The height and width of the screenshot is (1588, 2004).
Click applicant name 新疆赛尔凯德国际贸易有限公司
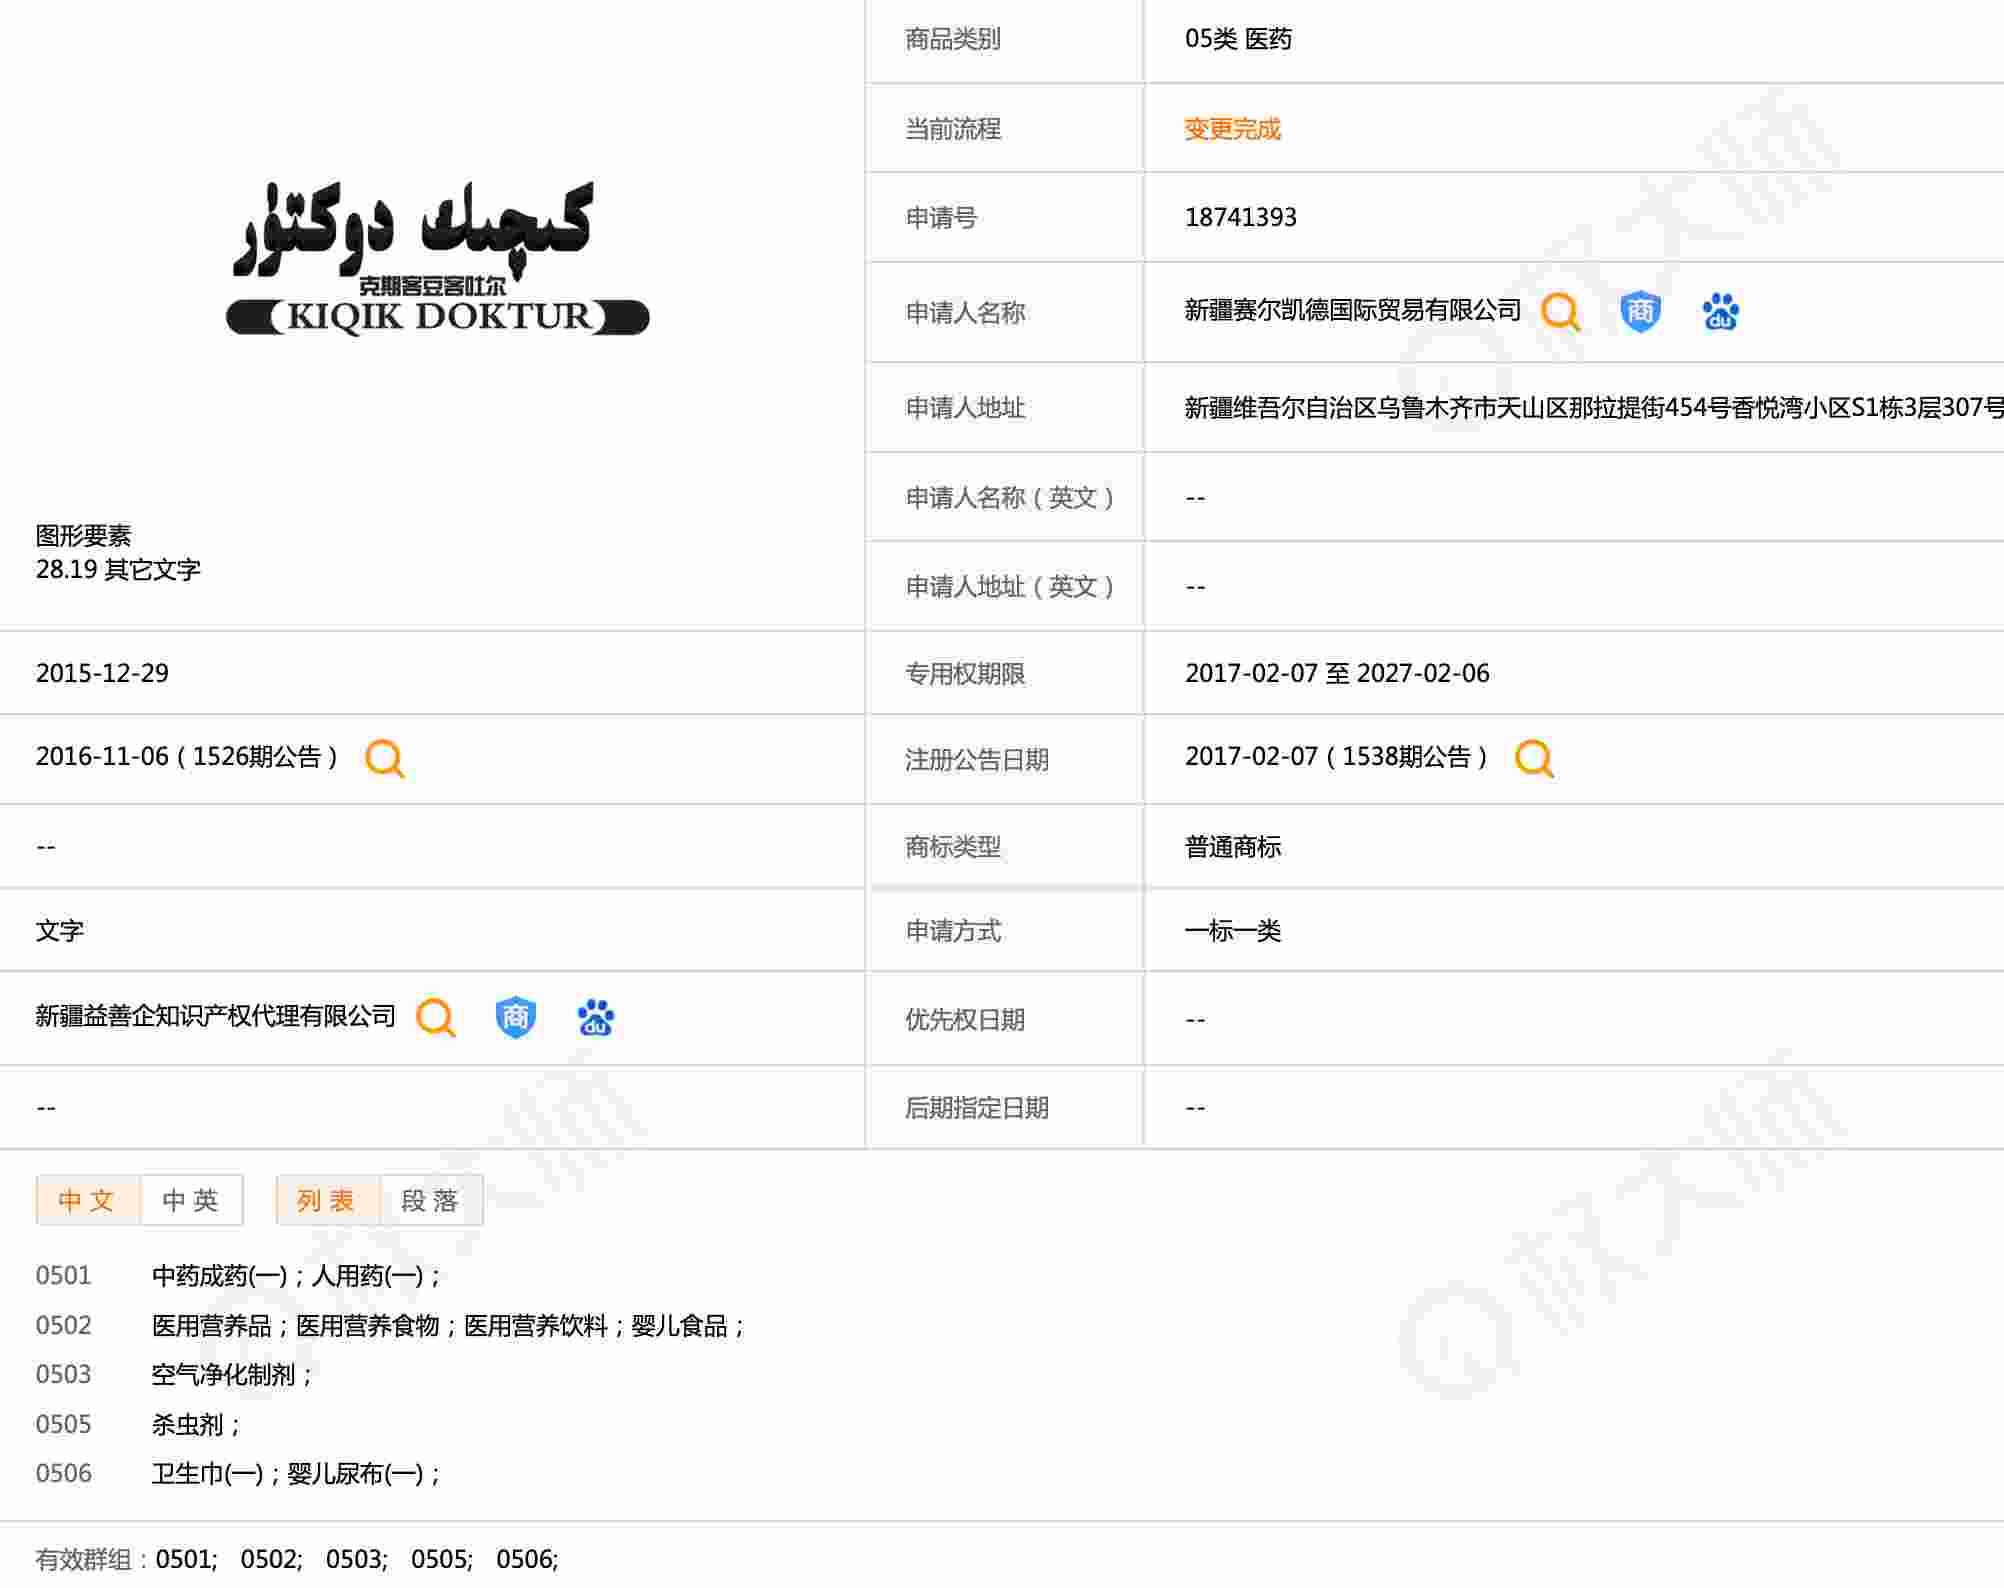(1352, 311)
